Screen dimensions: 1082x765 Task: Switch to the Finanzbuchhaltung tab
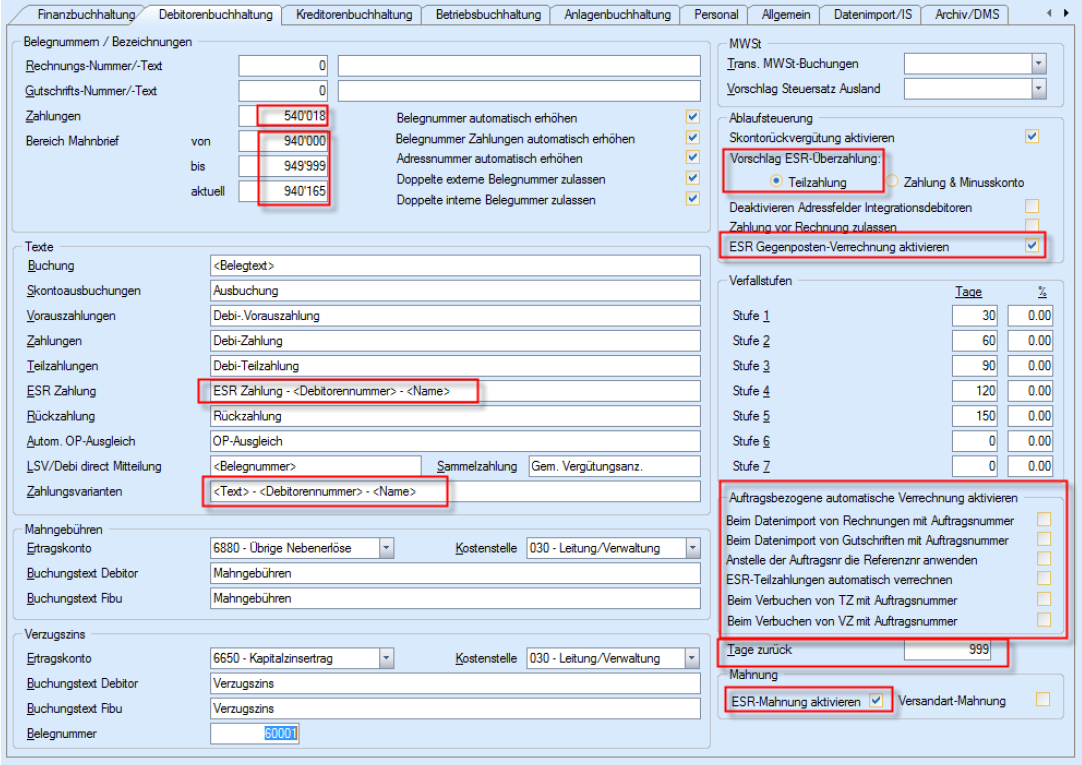point(84,14)
